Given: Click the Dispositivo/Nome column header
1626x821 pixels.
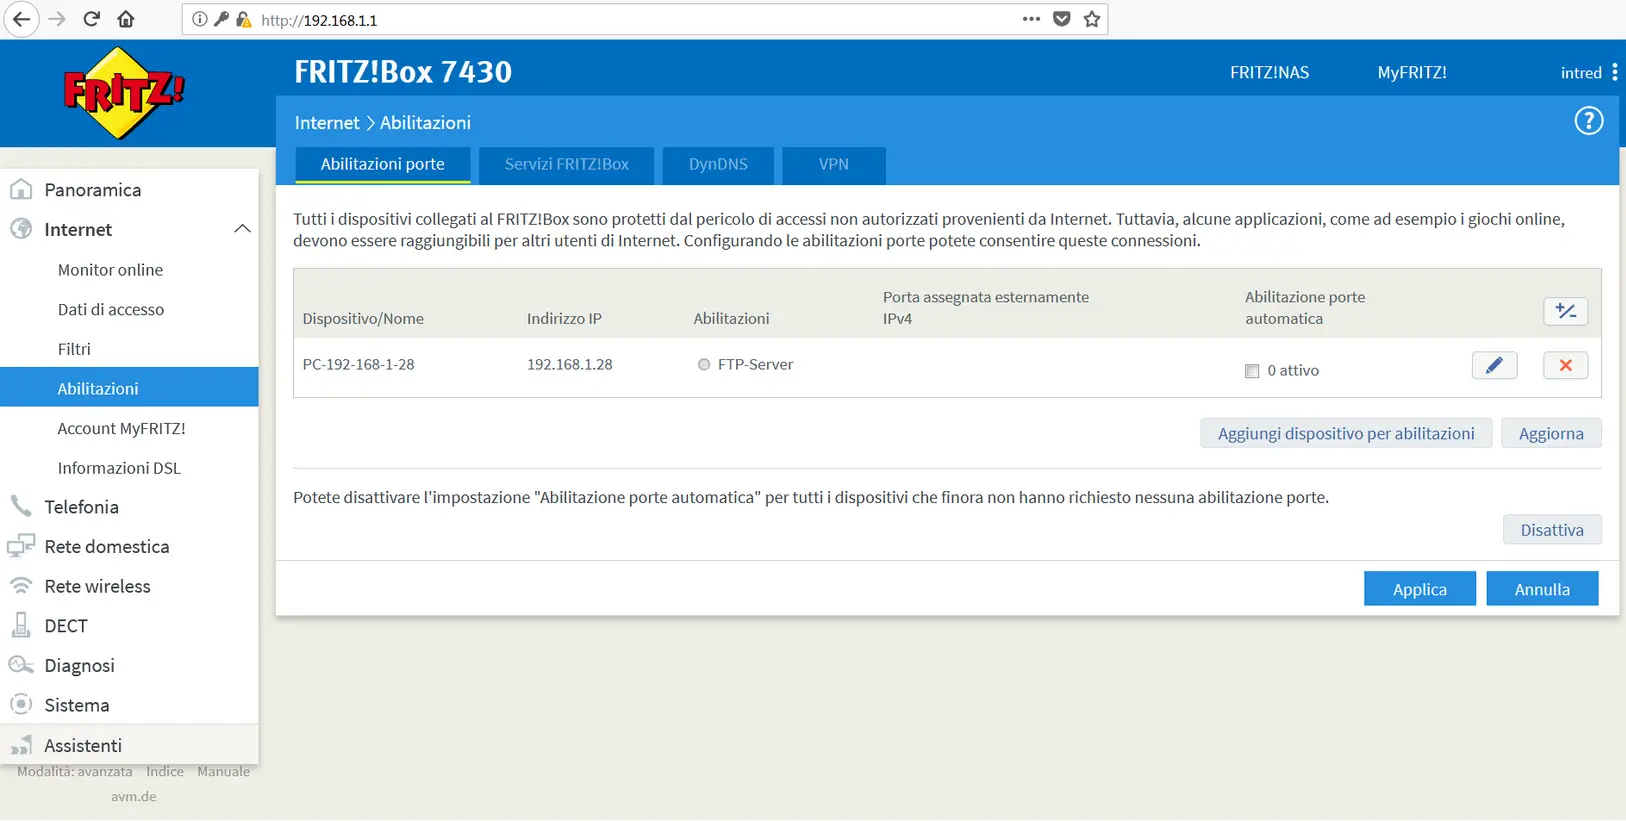Looking at the screenshot, I should (363, 318).
